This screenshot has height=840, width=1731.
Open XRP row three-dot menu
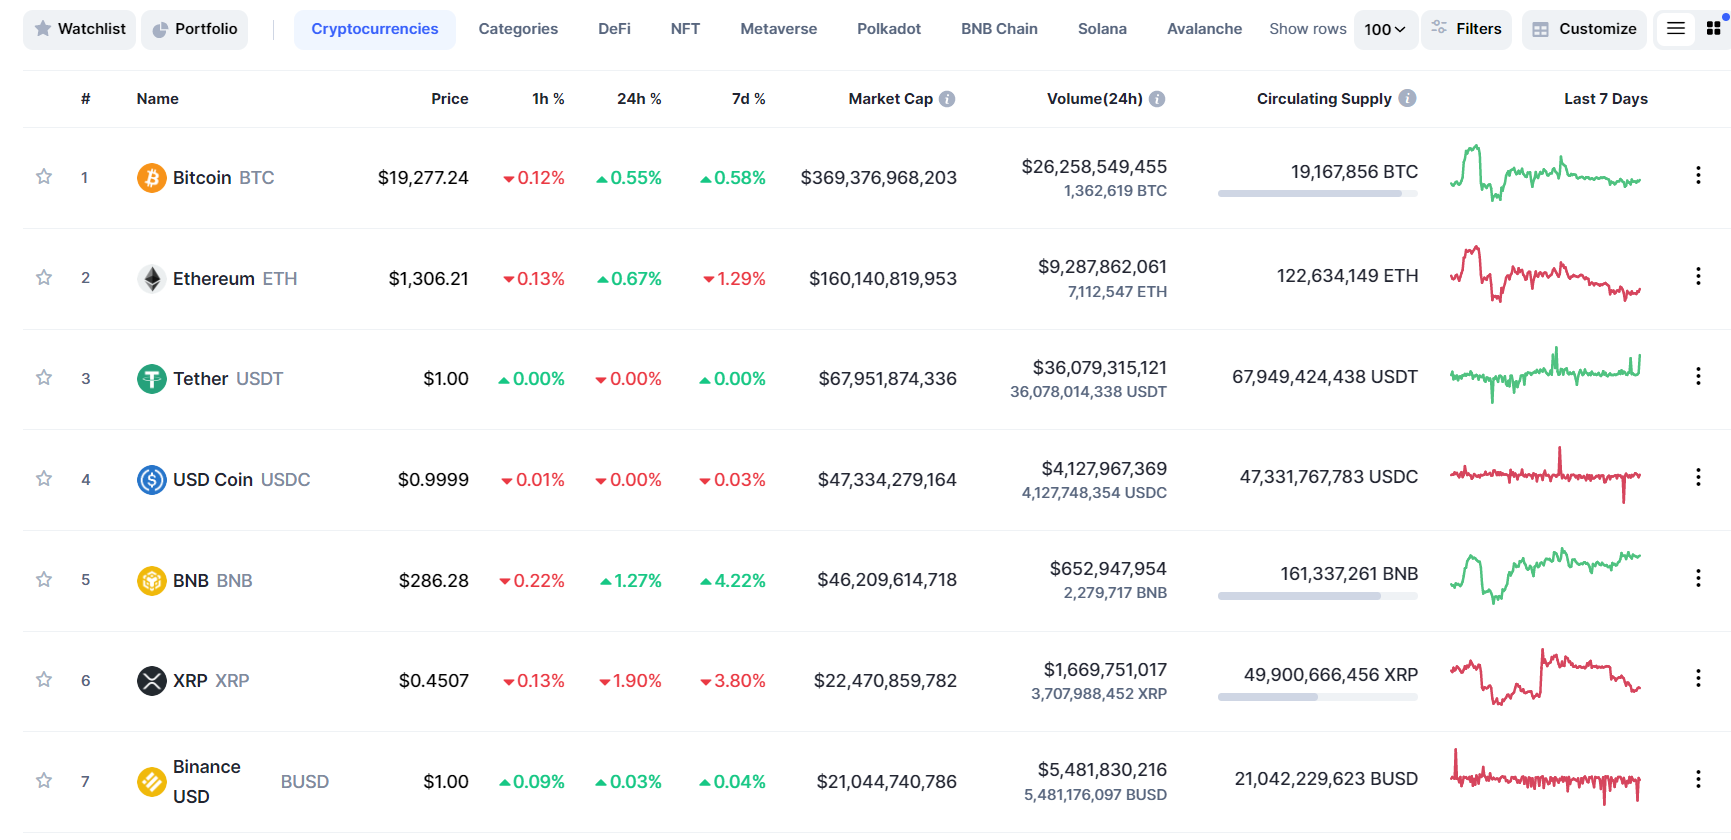[x=1698, y=678]
